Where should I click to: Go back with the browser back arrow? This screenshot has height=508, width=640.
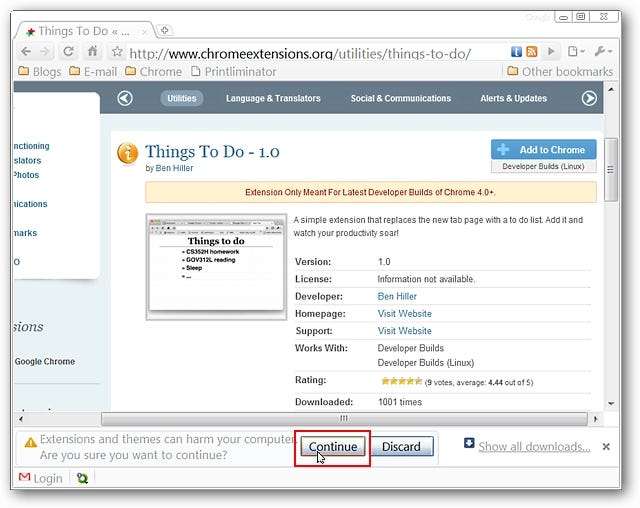pos(27,52)
